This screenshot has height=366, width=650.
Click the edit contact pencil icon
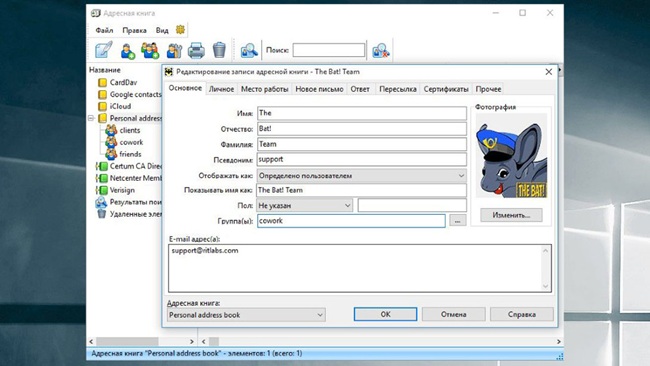[x=103, y=50]
